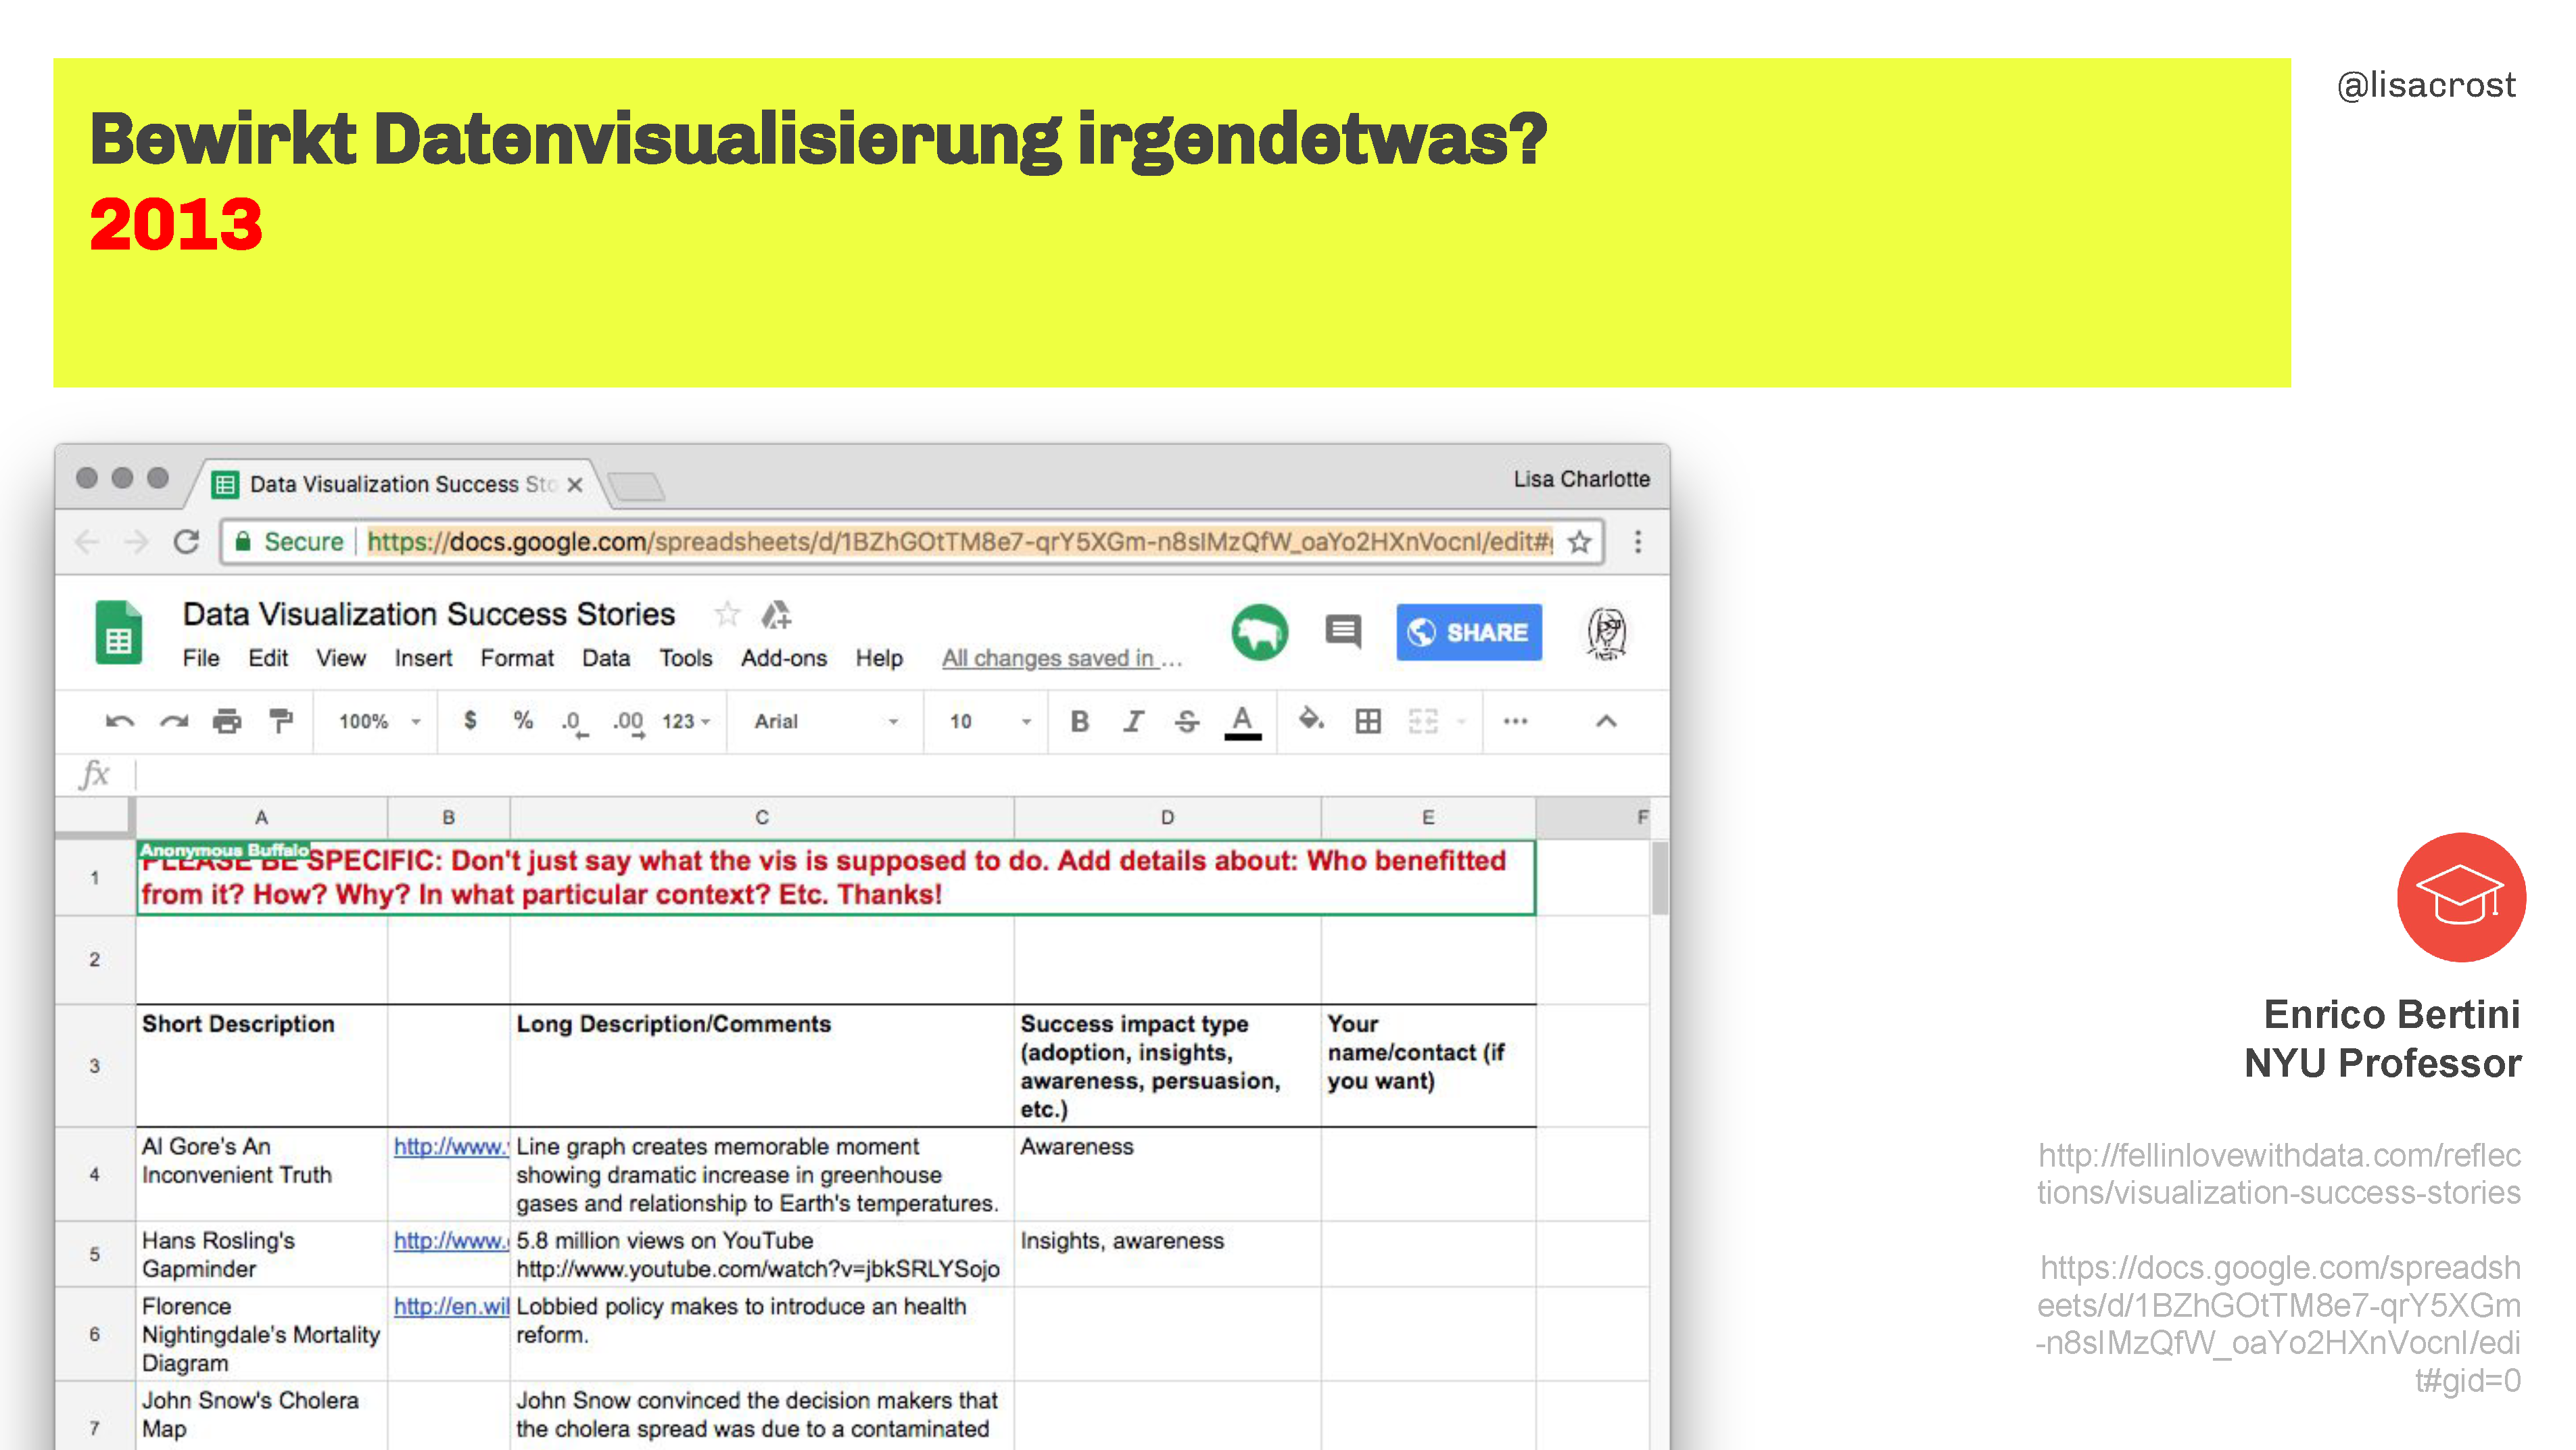Open the 100% zoom dropdown

[379, 721]
